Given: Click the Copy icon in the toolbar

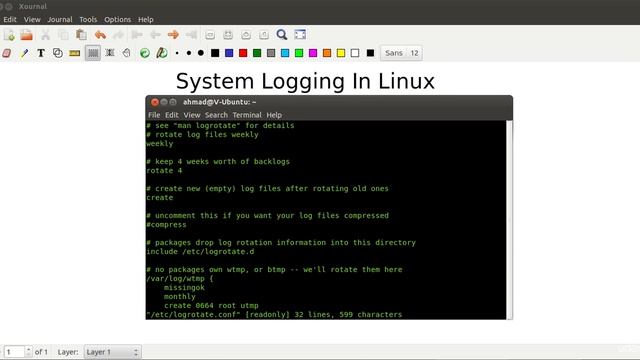Looking at the screenshot, I should (x=63, y=35).
